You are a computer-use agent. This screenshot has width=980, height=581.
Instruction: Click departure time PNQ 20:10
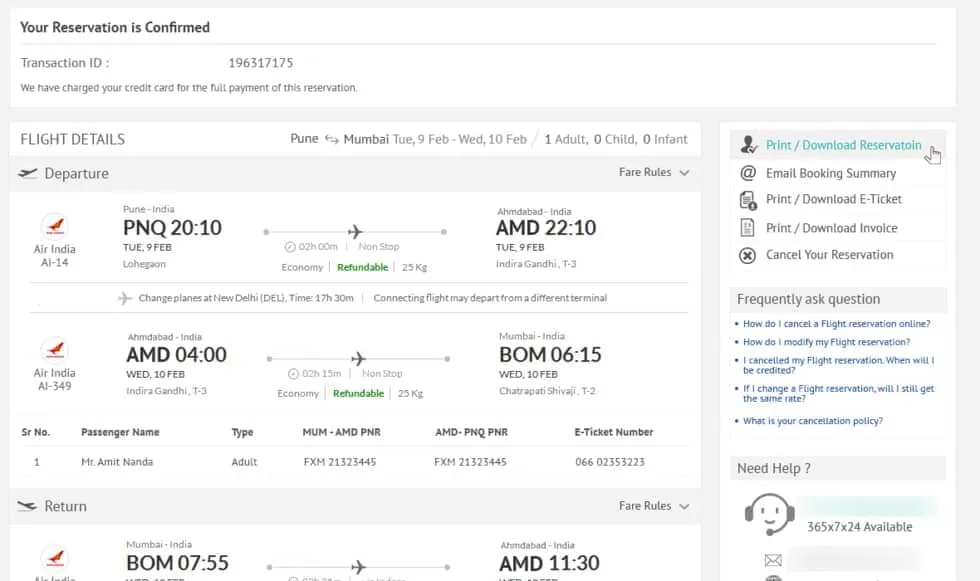click(x=172, y=228)
